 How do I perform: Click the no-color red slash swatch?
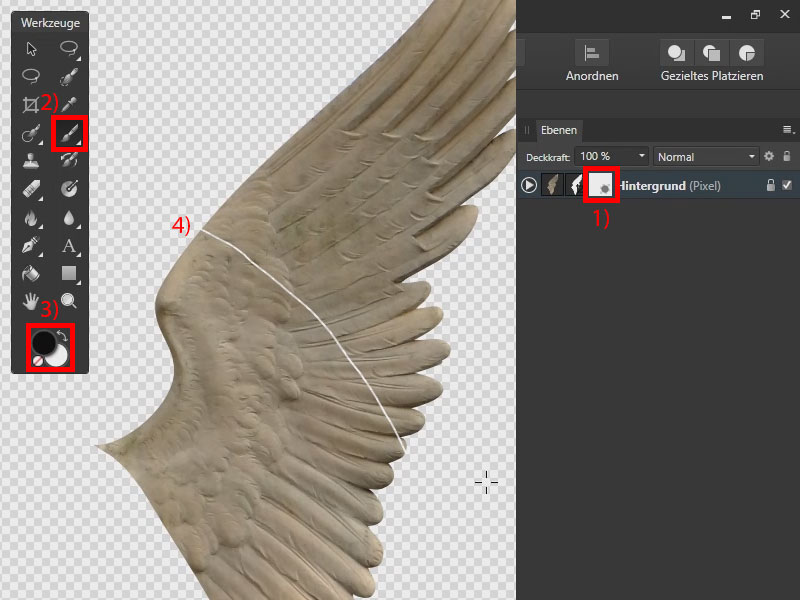[x=37, y=361]
